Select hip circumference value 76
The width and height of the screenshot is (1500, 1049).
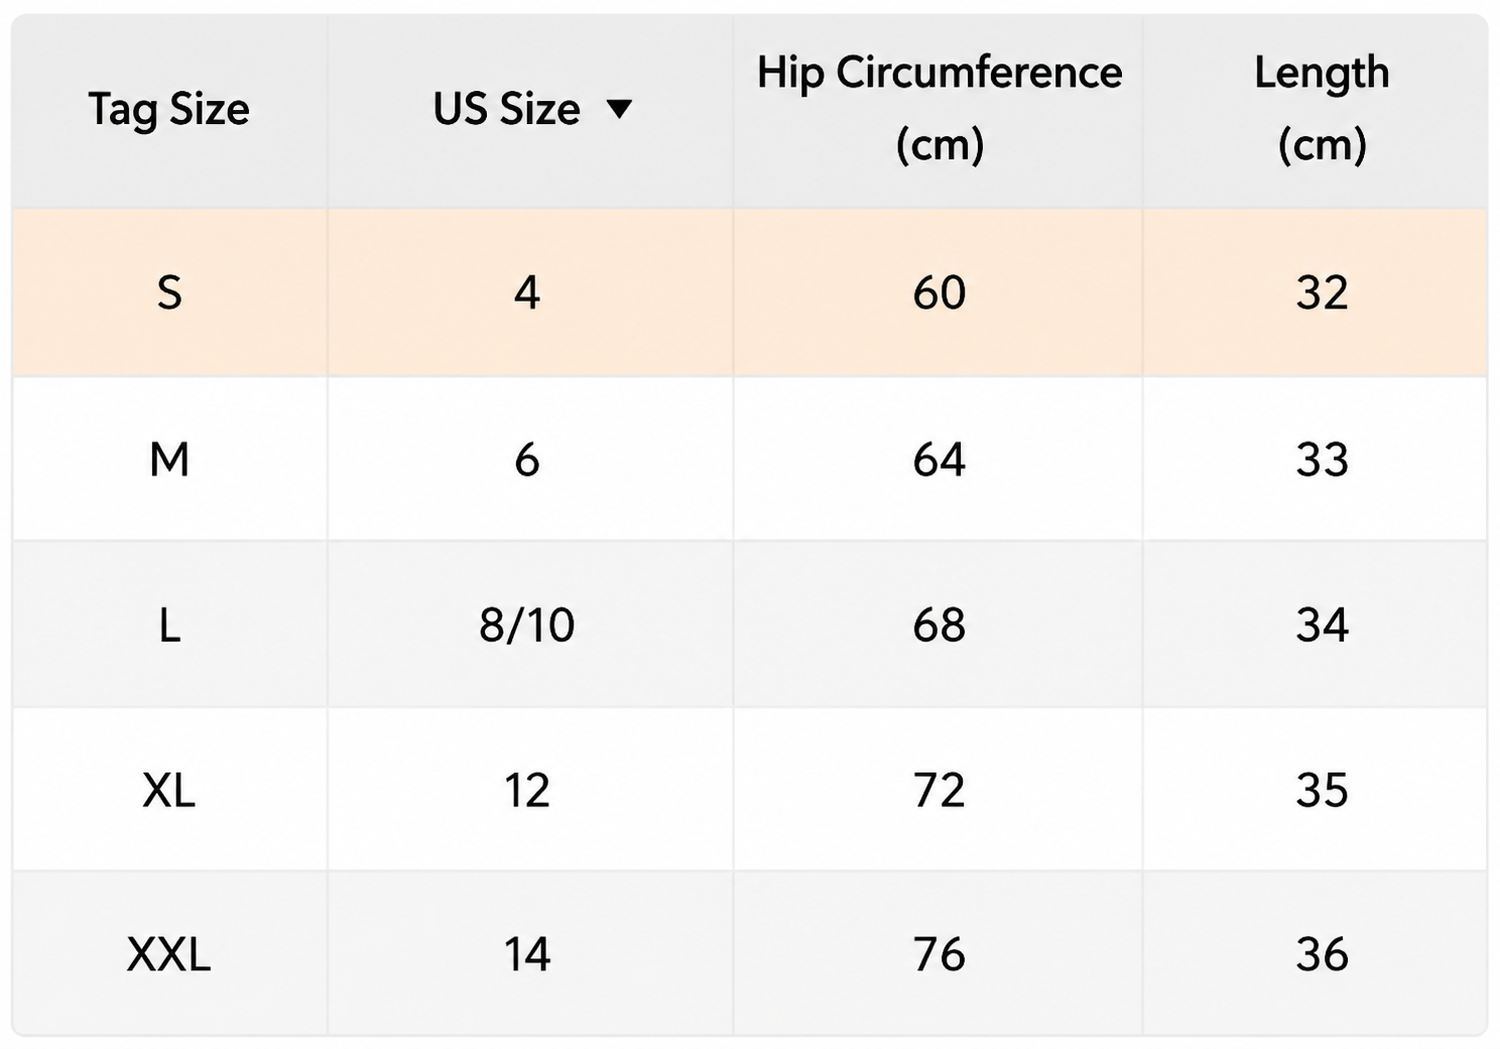pyautogui.click(x=939, y=954)
